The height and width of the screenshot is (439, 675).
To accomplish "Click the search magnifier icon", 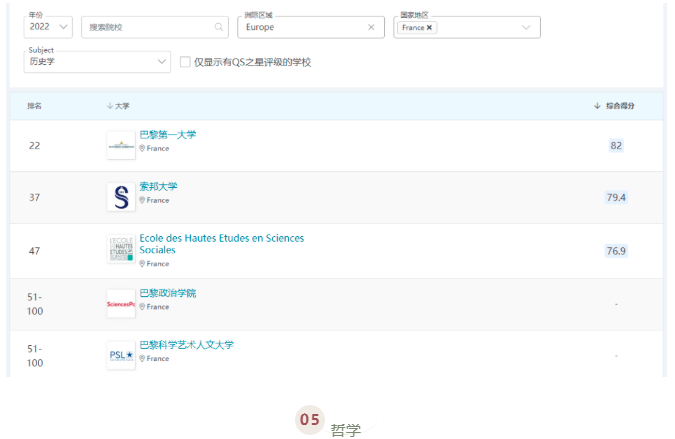I will 219,27.
